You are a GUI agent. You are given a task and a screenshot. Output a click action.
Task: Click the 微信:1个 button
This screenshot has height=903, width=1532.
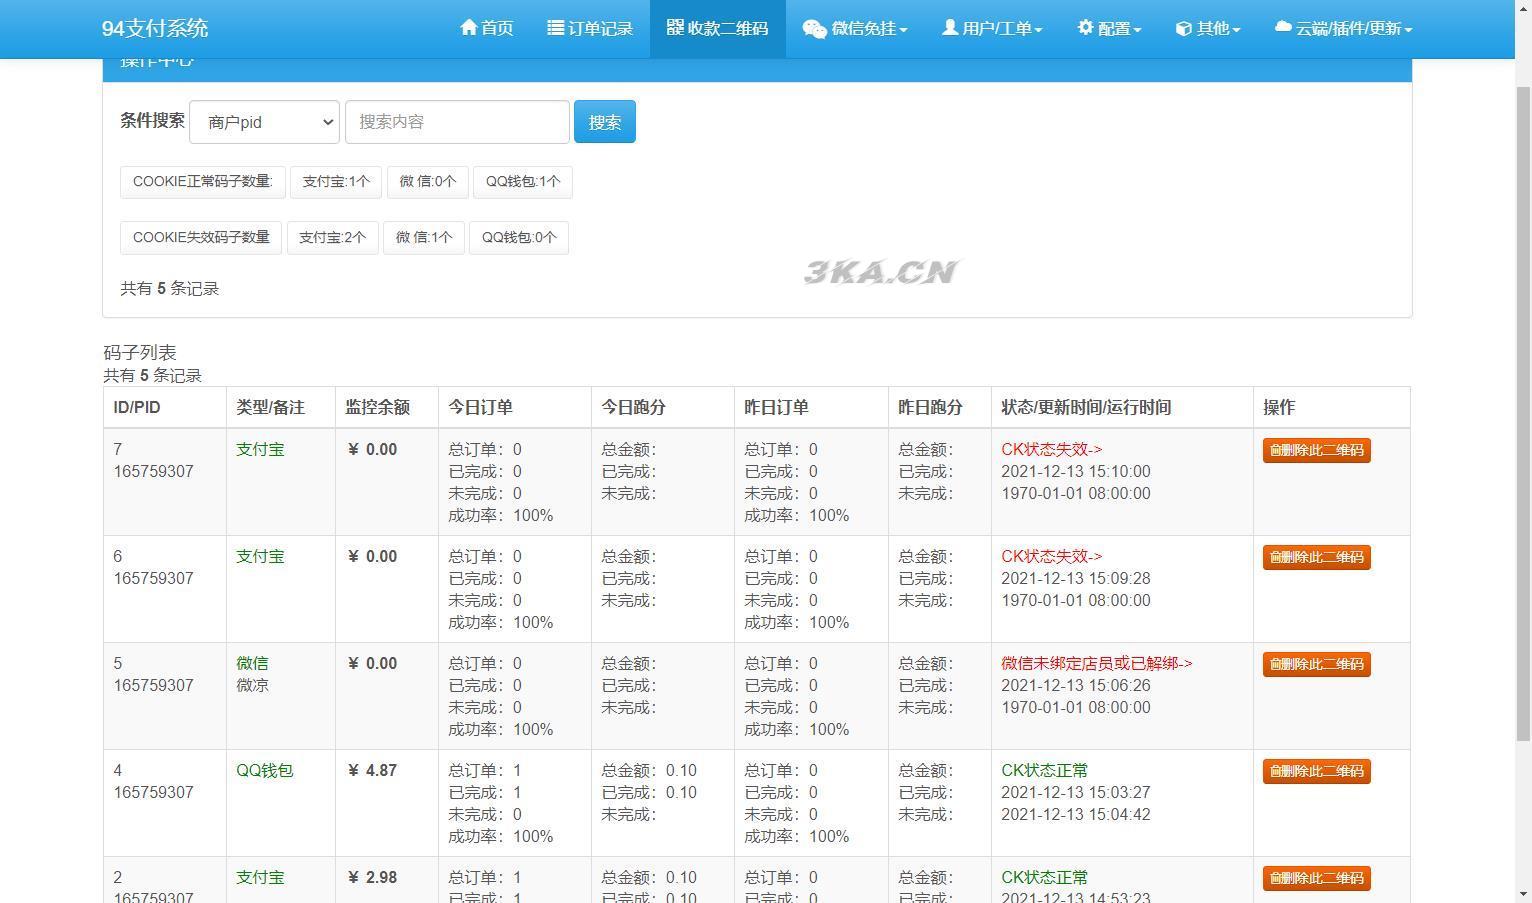point(424,238)
